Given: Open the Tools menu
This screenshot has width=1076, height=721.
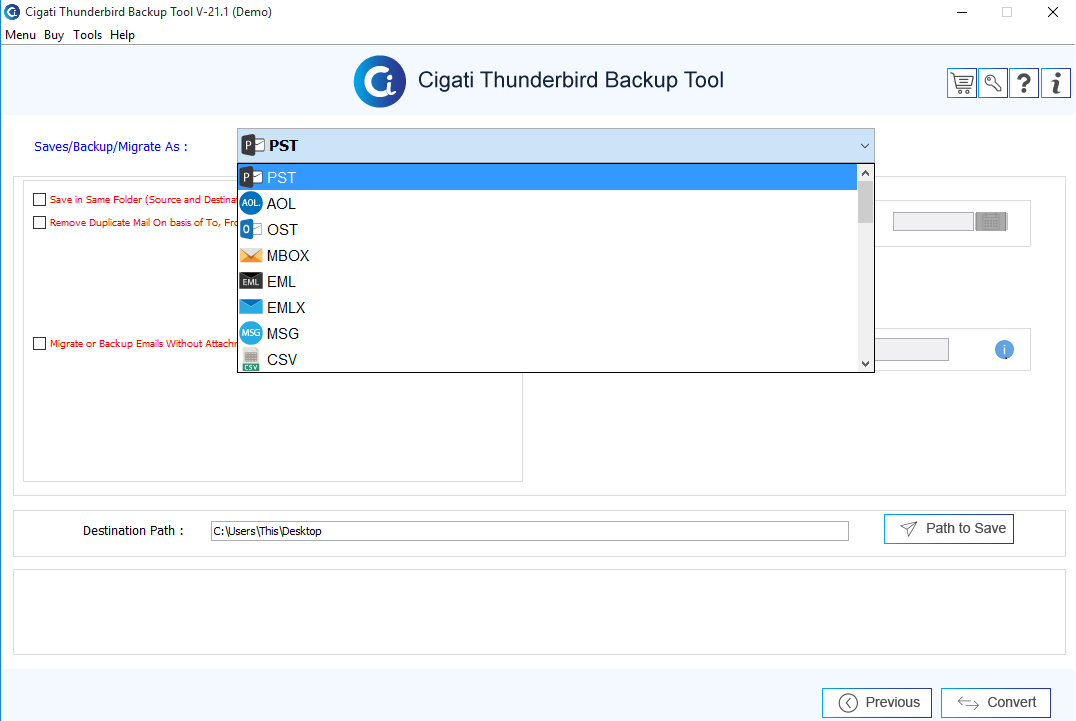Looking at the screenshot, I should (x=88, y=35).
